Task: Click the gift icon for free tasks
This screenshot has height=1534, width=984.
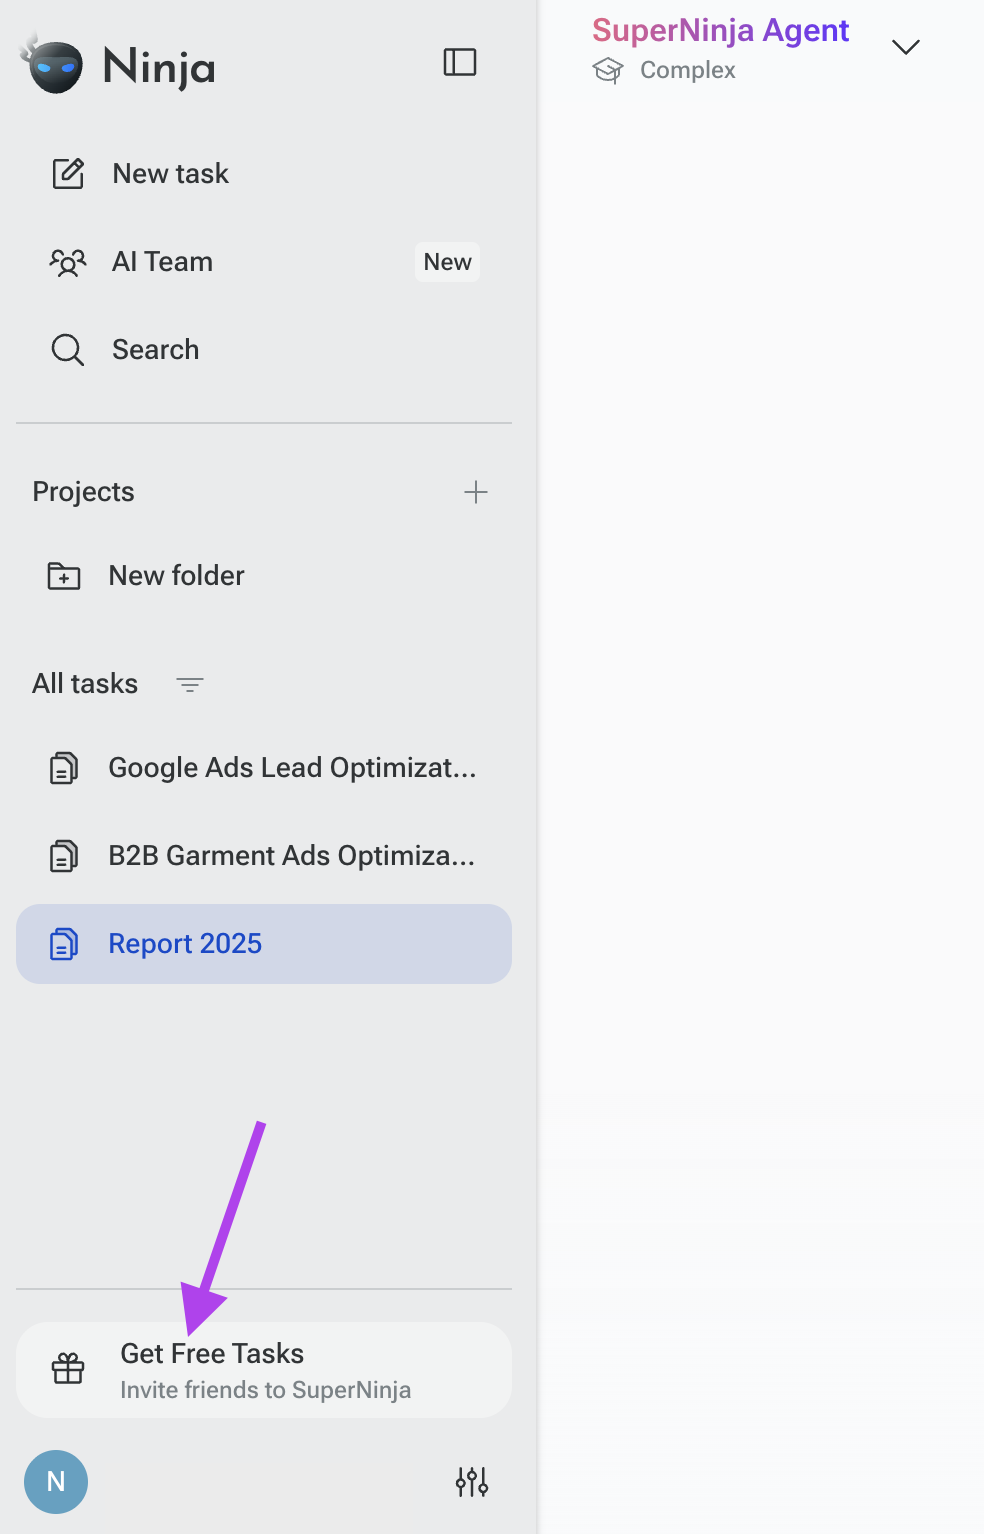Action: [x=68, y=1369]
